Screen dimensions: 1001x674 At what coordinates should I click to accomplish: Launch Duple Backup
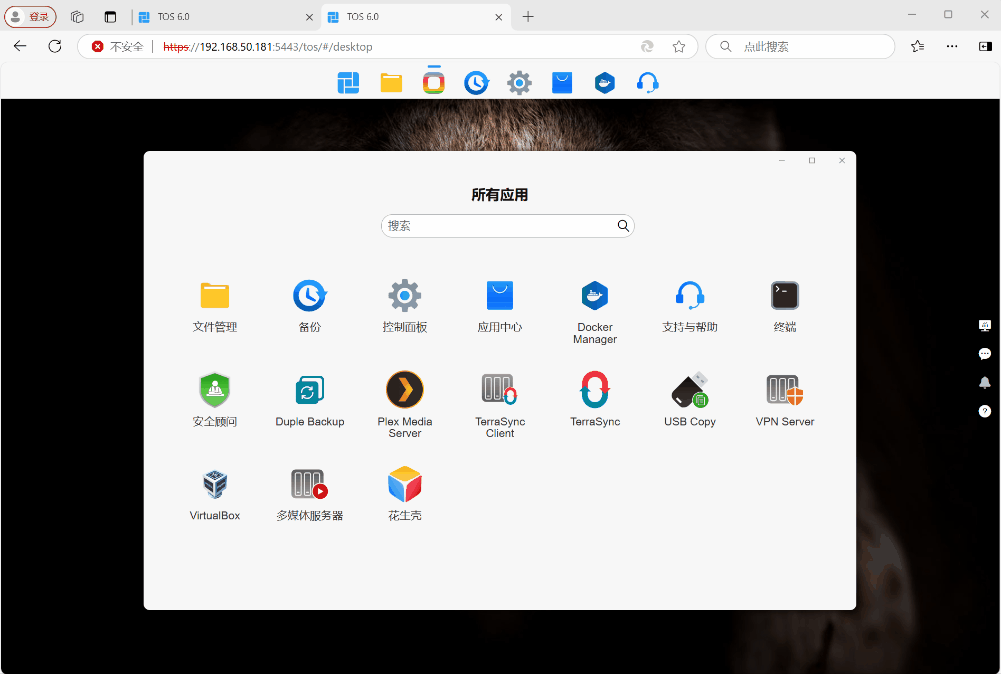[x=310, y=401]
